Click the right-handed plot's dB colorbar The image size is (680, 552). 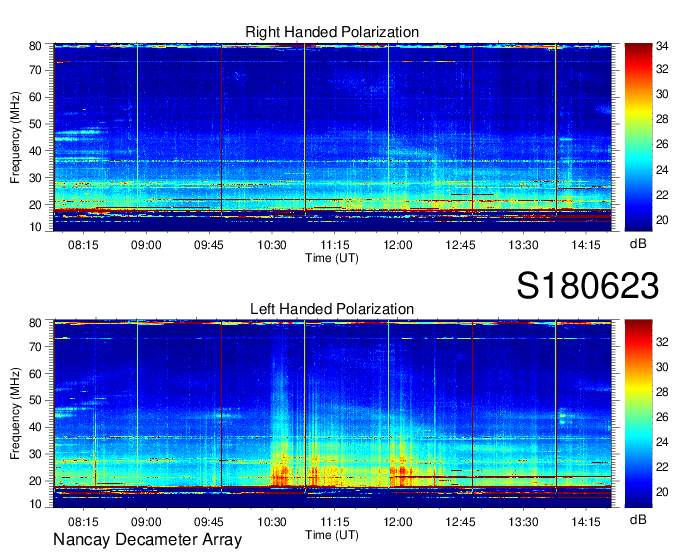tap(638, 137)
